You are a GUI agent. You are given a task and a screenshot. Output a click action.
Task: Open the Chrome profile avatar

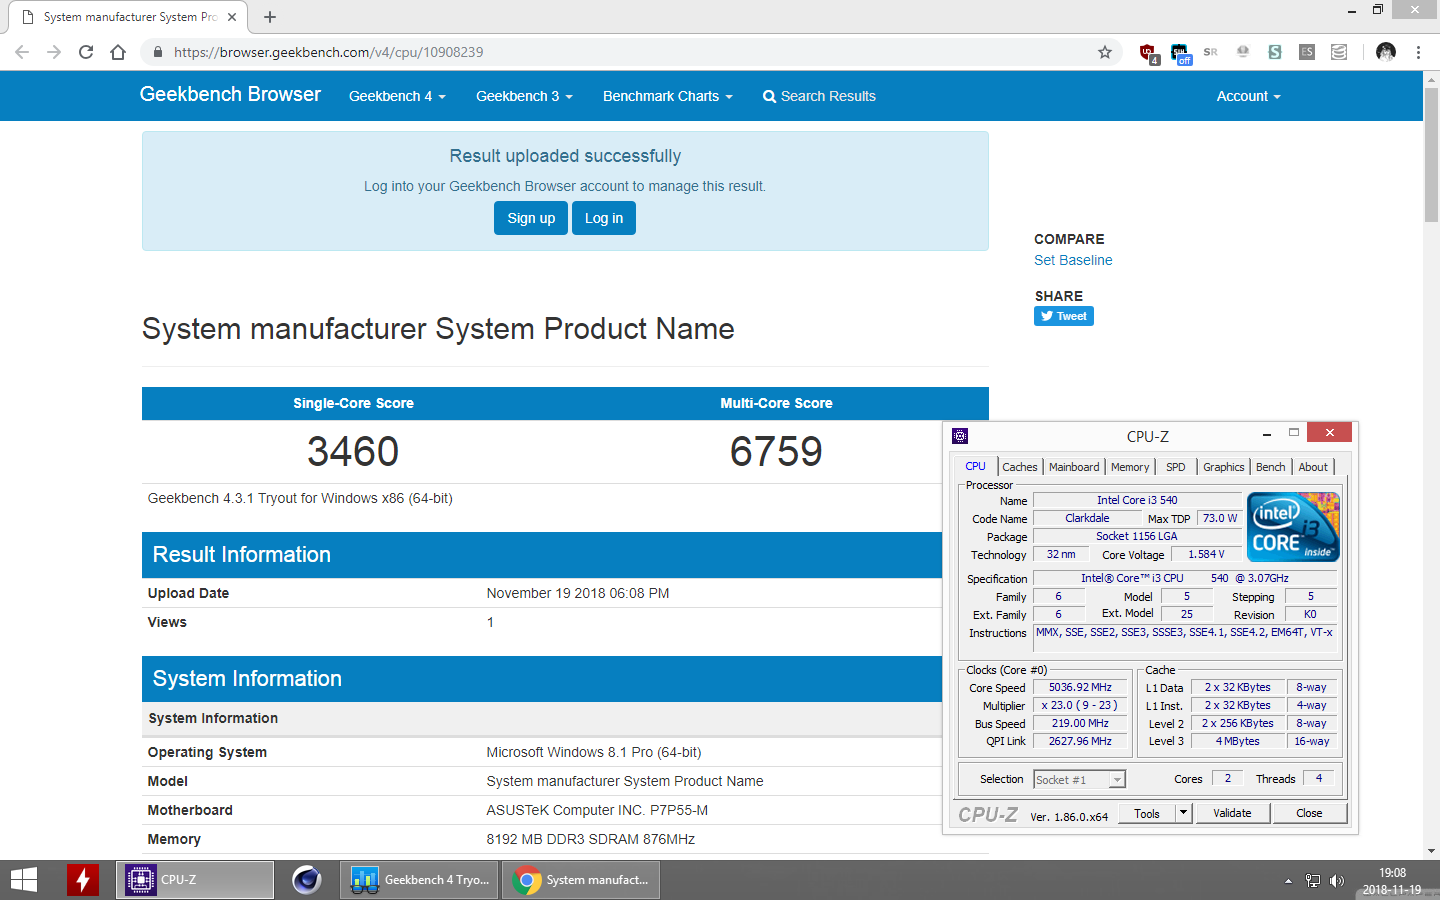pyautogui.click(x=1385, y=52)
